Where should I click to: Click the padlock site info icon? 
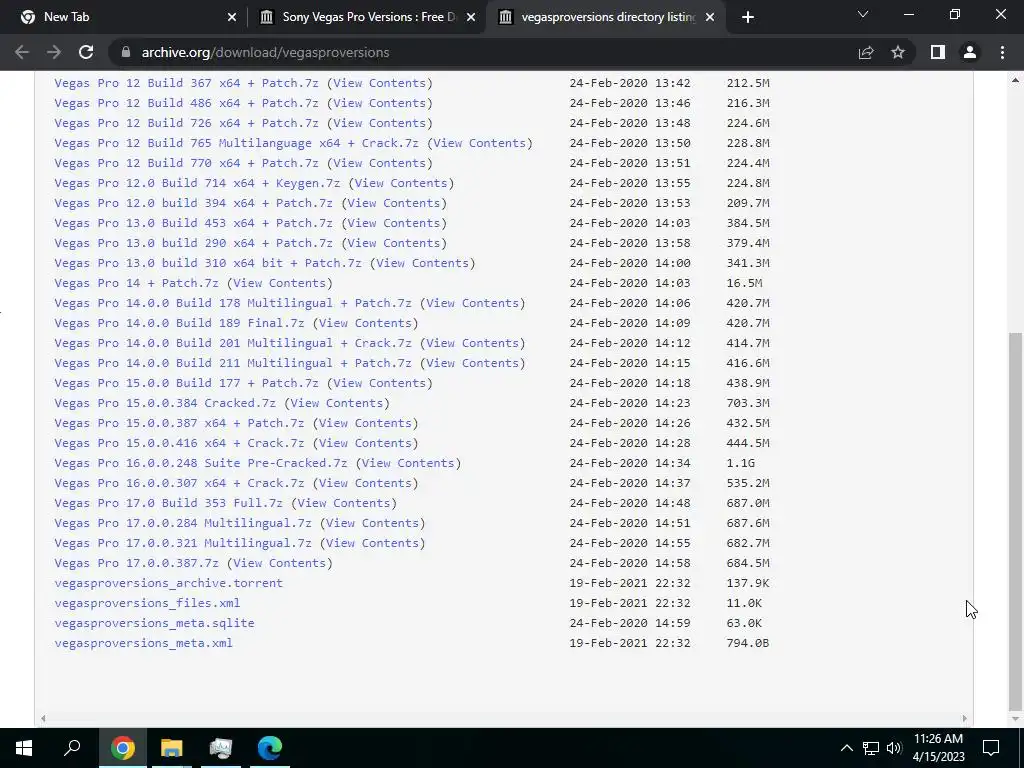pyautogui.click(x=126, y=52)
